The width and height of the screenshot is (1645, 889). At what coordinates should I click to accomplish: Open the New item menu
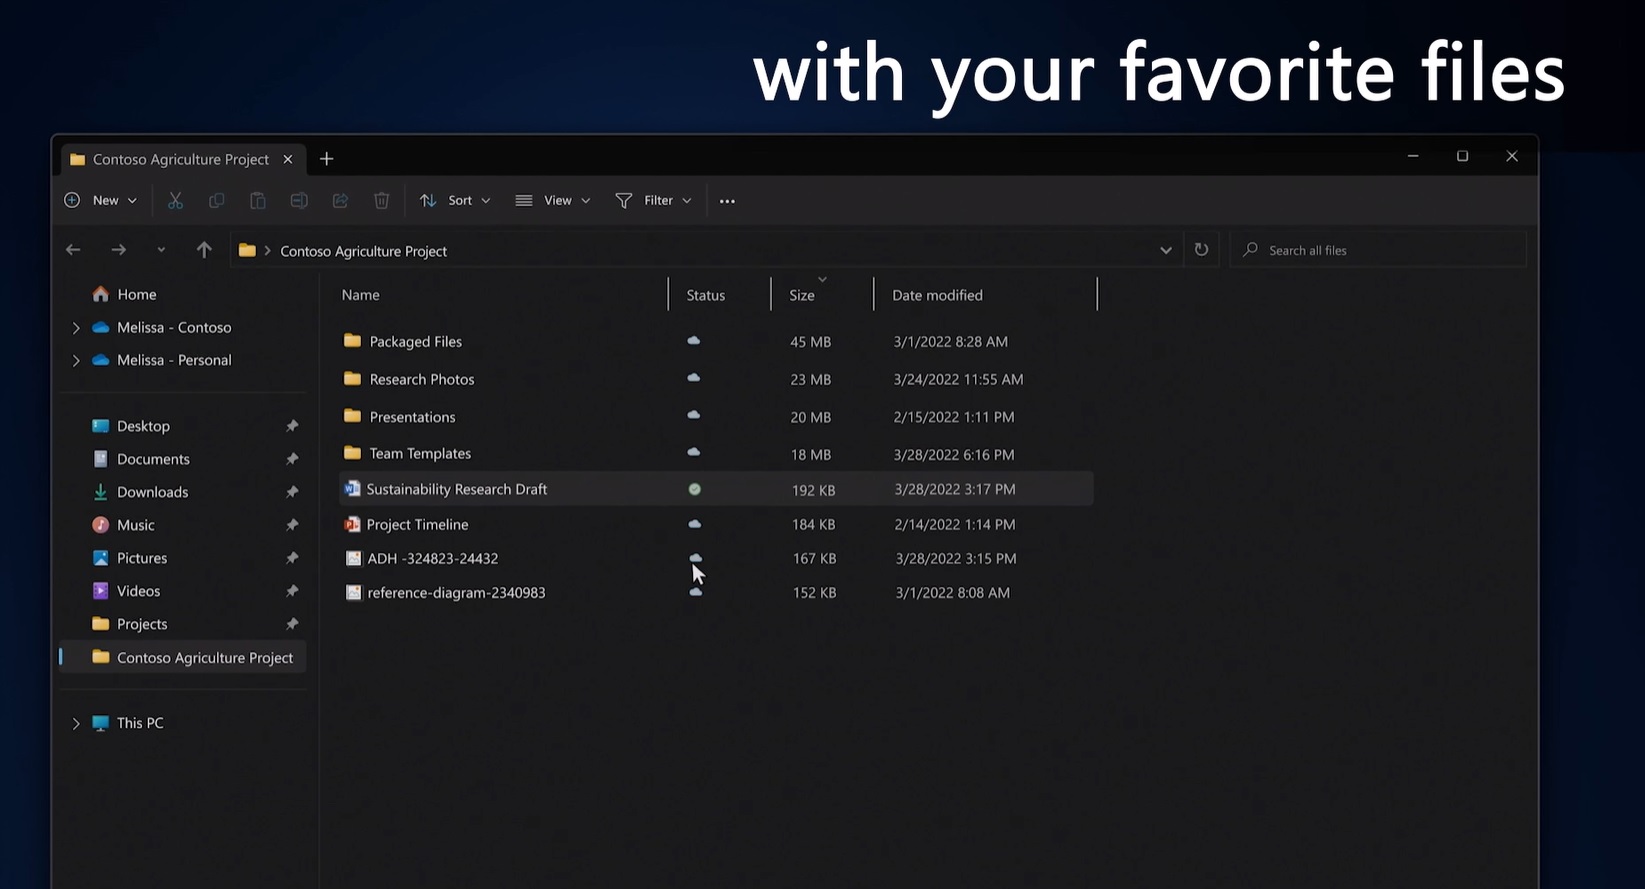click(101, 201)
